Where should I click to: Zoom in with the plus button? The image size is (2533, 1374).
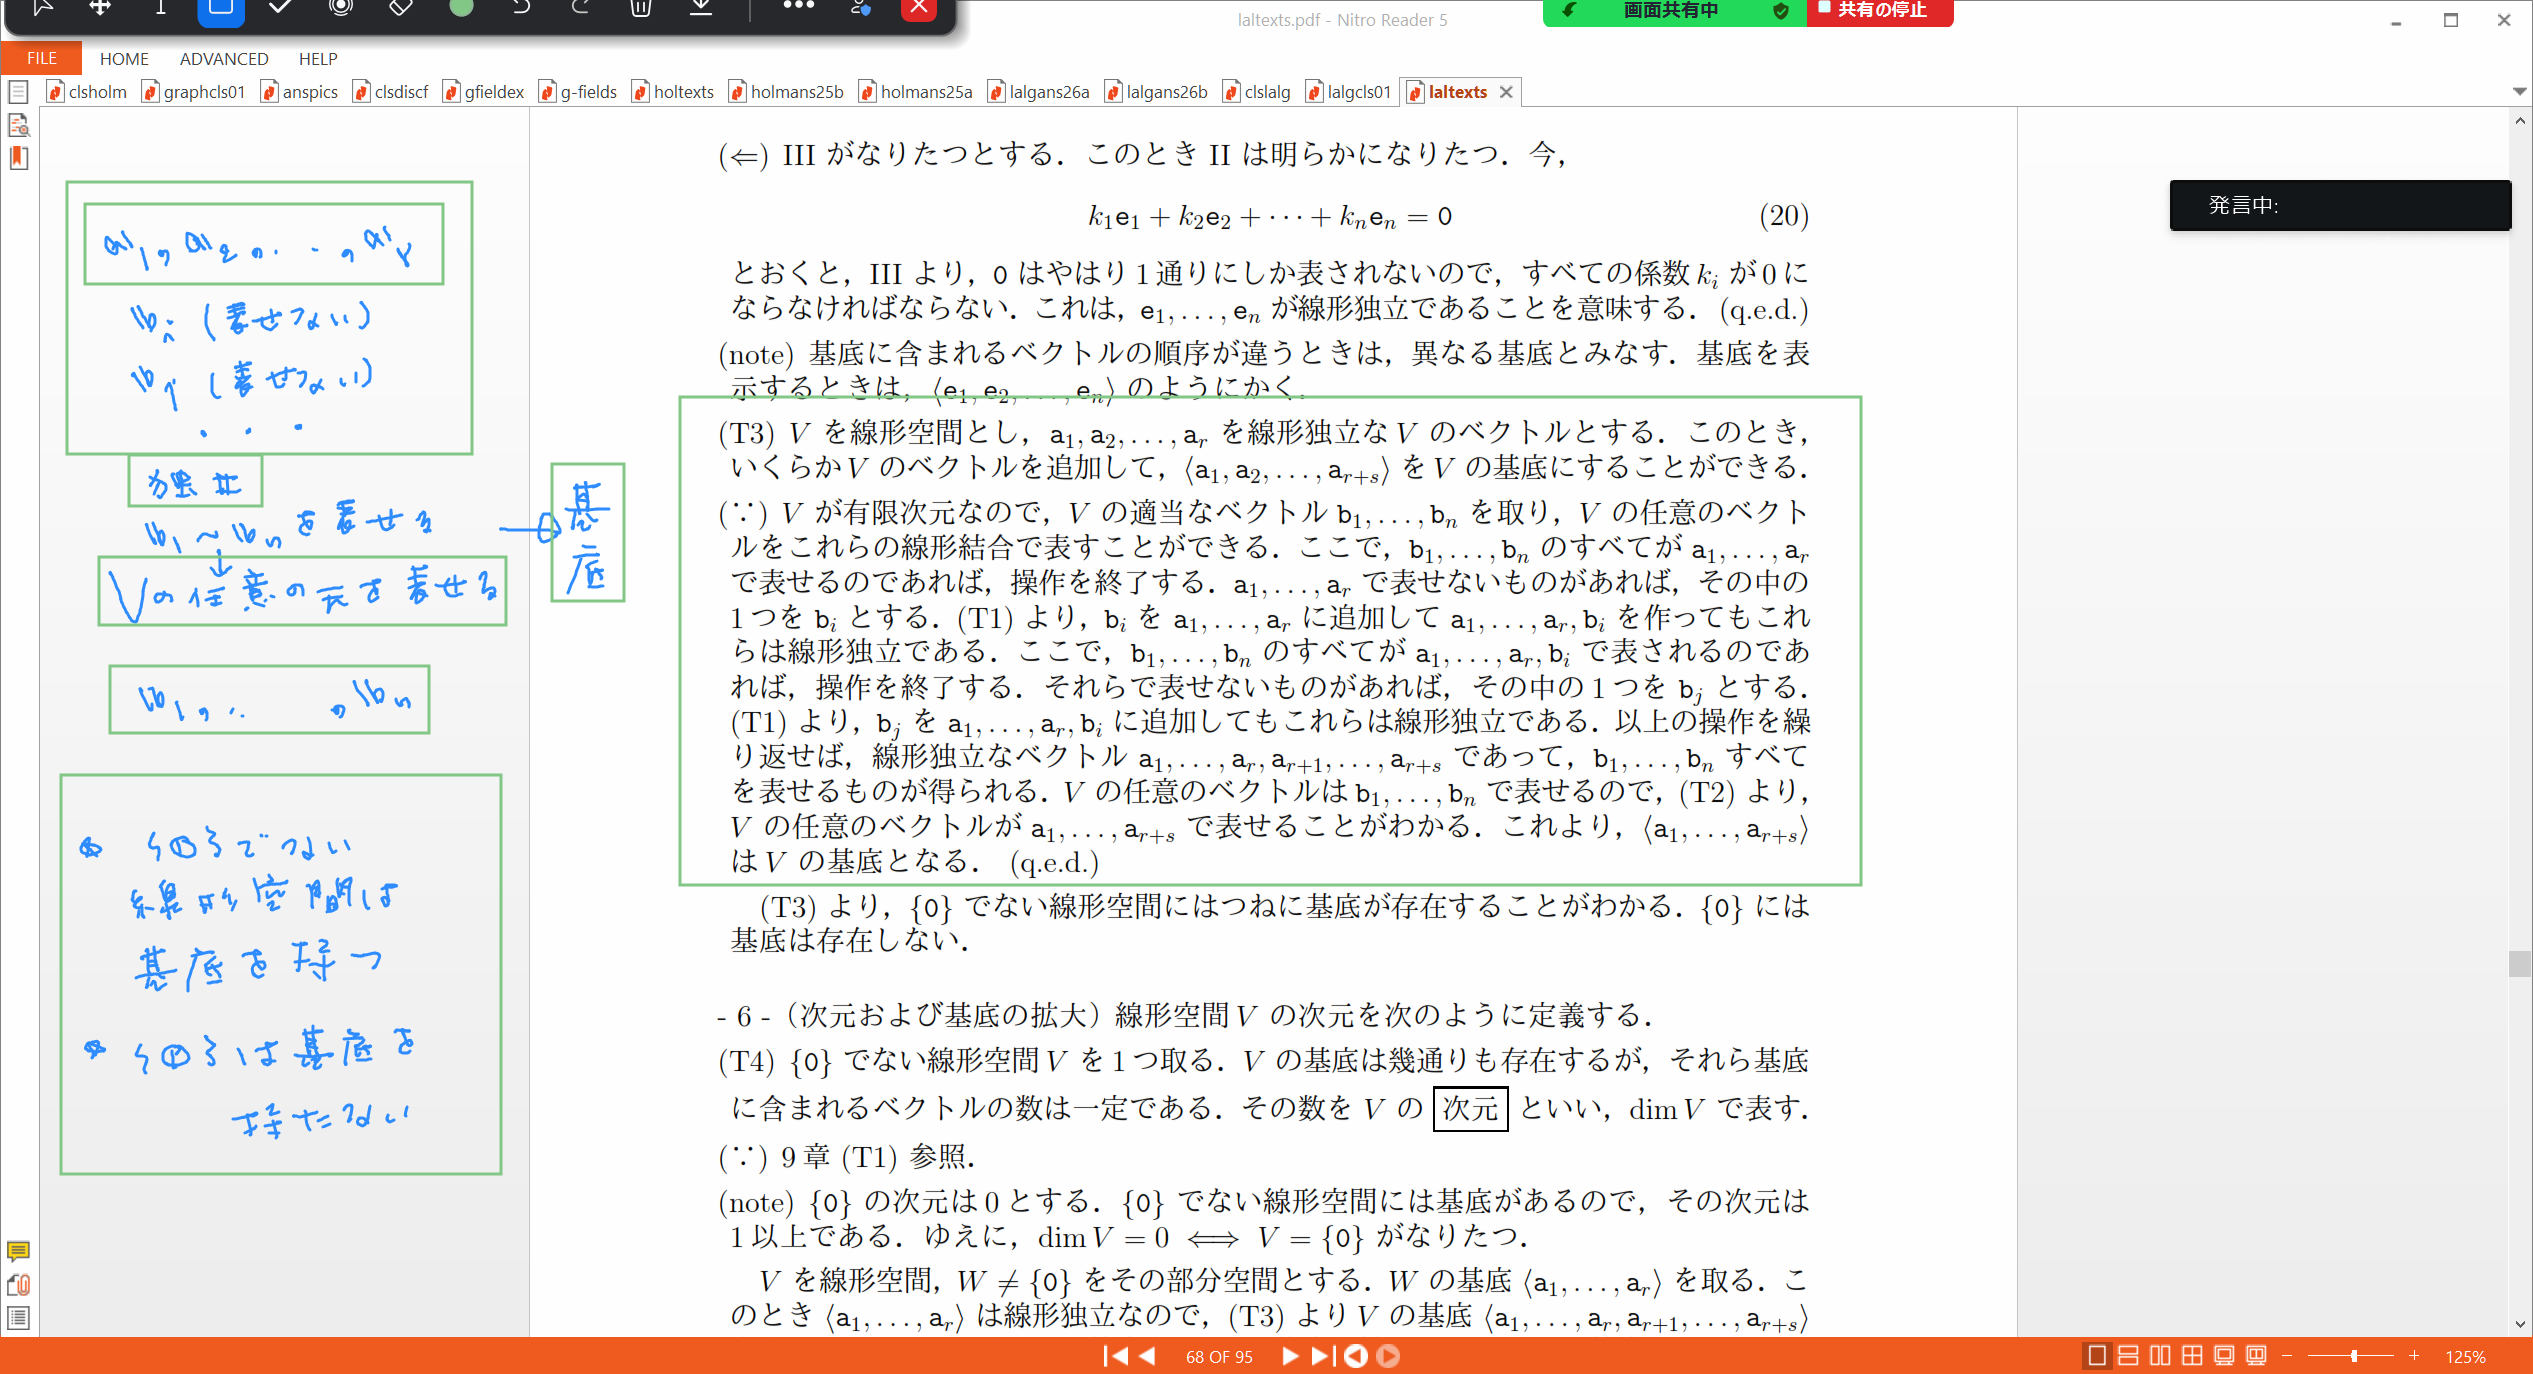[2414, 1356]
